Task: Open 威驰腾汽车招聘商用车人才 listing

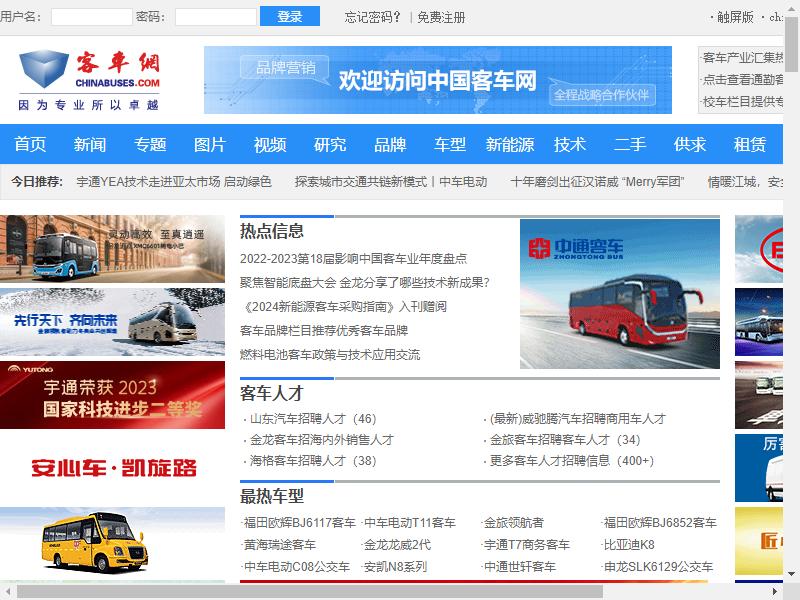Action: click(x=578, y=419)
